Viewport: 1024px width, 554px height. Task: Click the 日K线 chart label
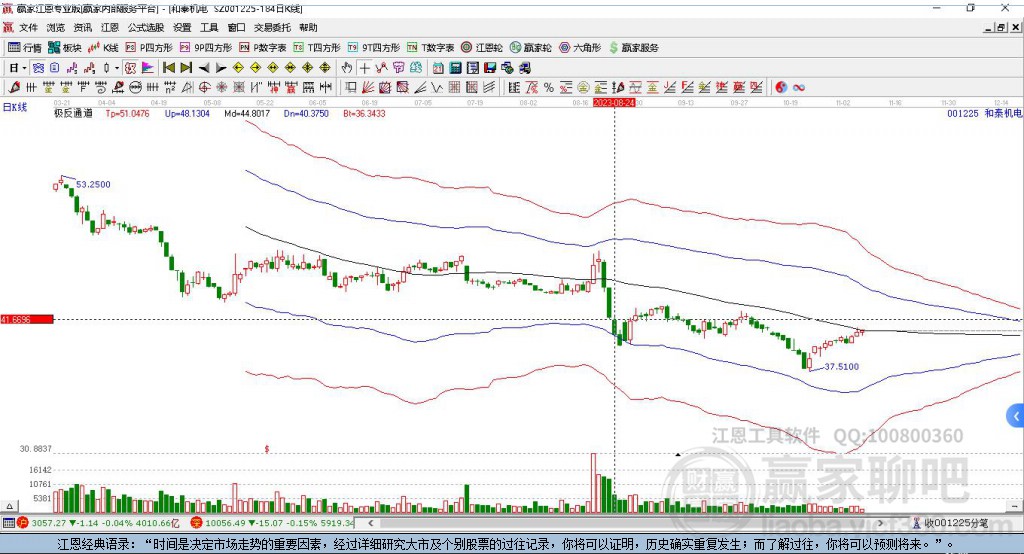pyautogui.click(x=15, y=107)
